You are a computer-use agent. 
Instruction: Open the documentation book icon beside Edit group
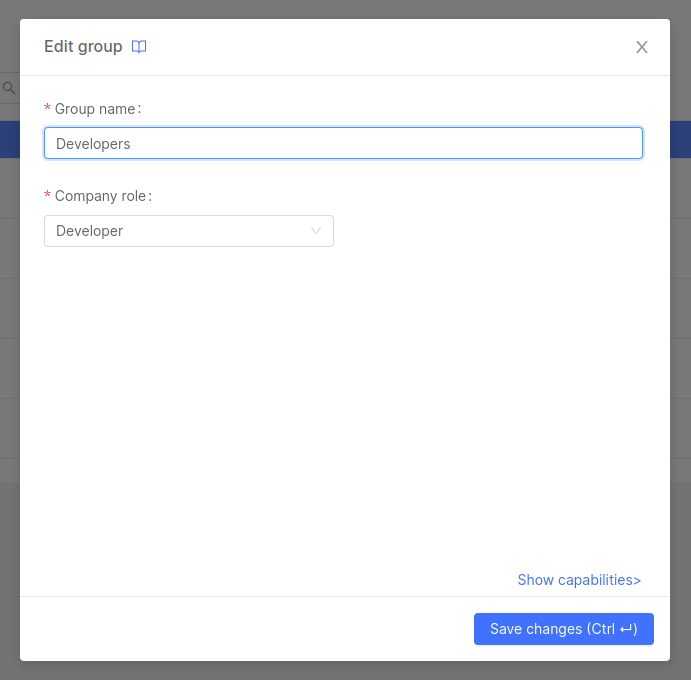click(139, 47)
